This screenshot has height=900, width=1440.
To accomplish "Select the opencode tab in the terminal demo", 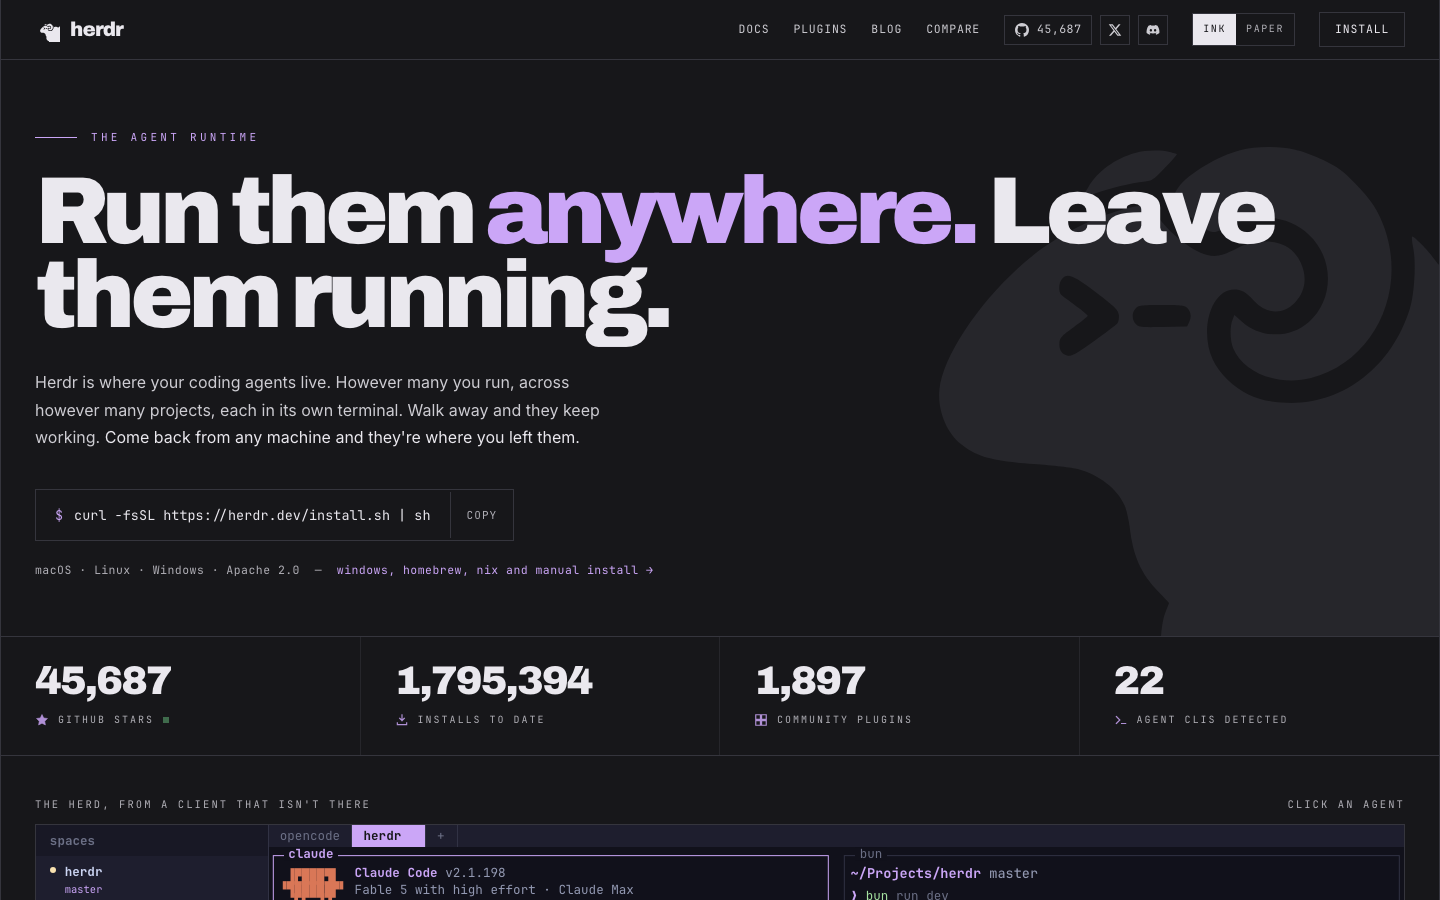I will [x=310, y=836].
